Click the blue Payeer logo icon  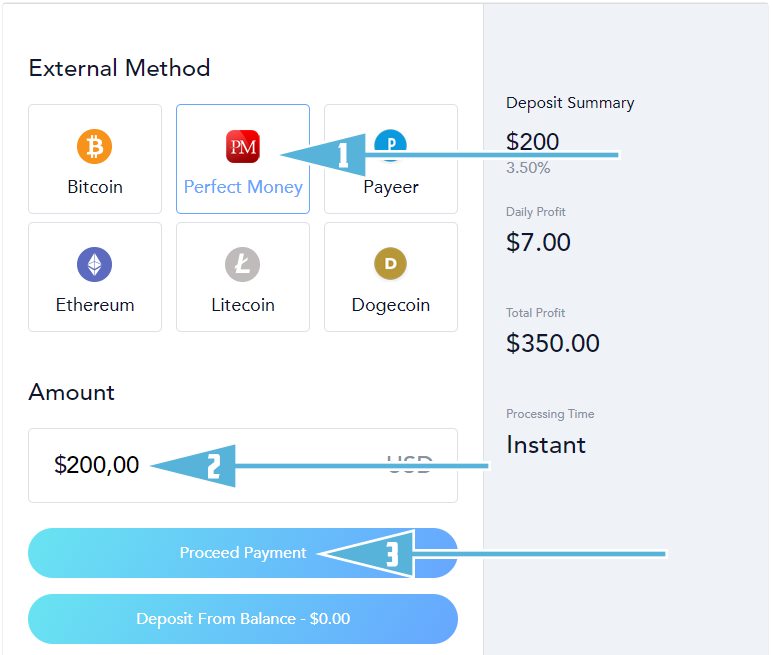tap(390, 145)
